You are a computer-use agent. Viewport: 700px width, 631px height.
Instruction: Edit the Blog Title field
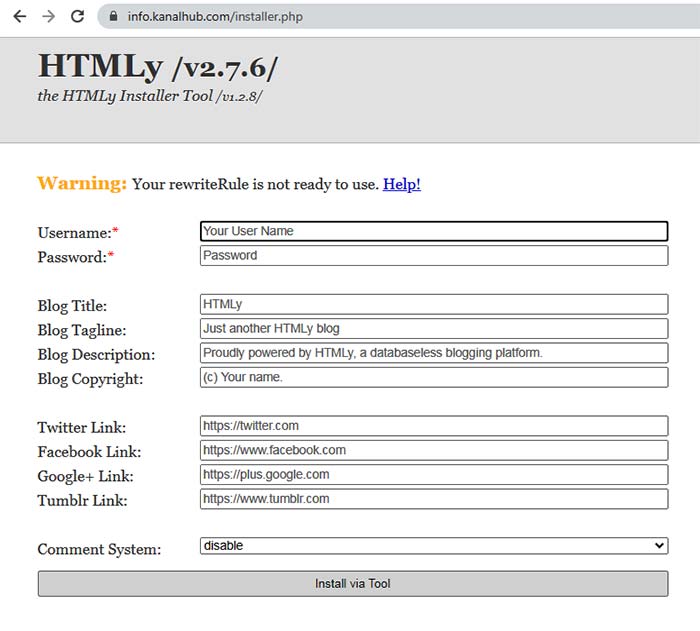coord(434,304)
